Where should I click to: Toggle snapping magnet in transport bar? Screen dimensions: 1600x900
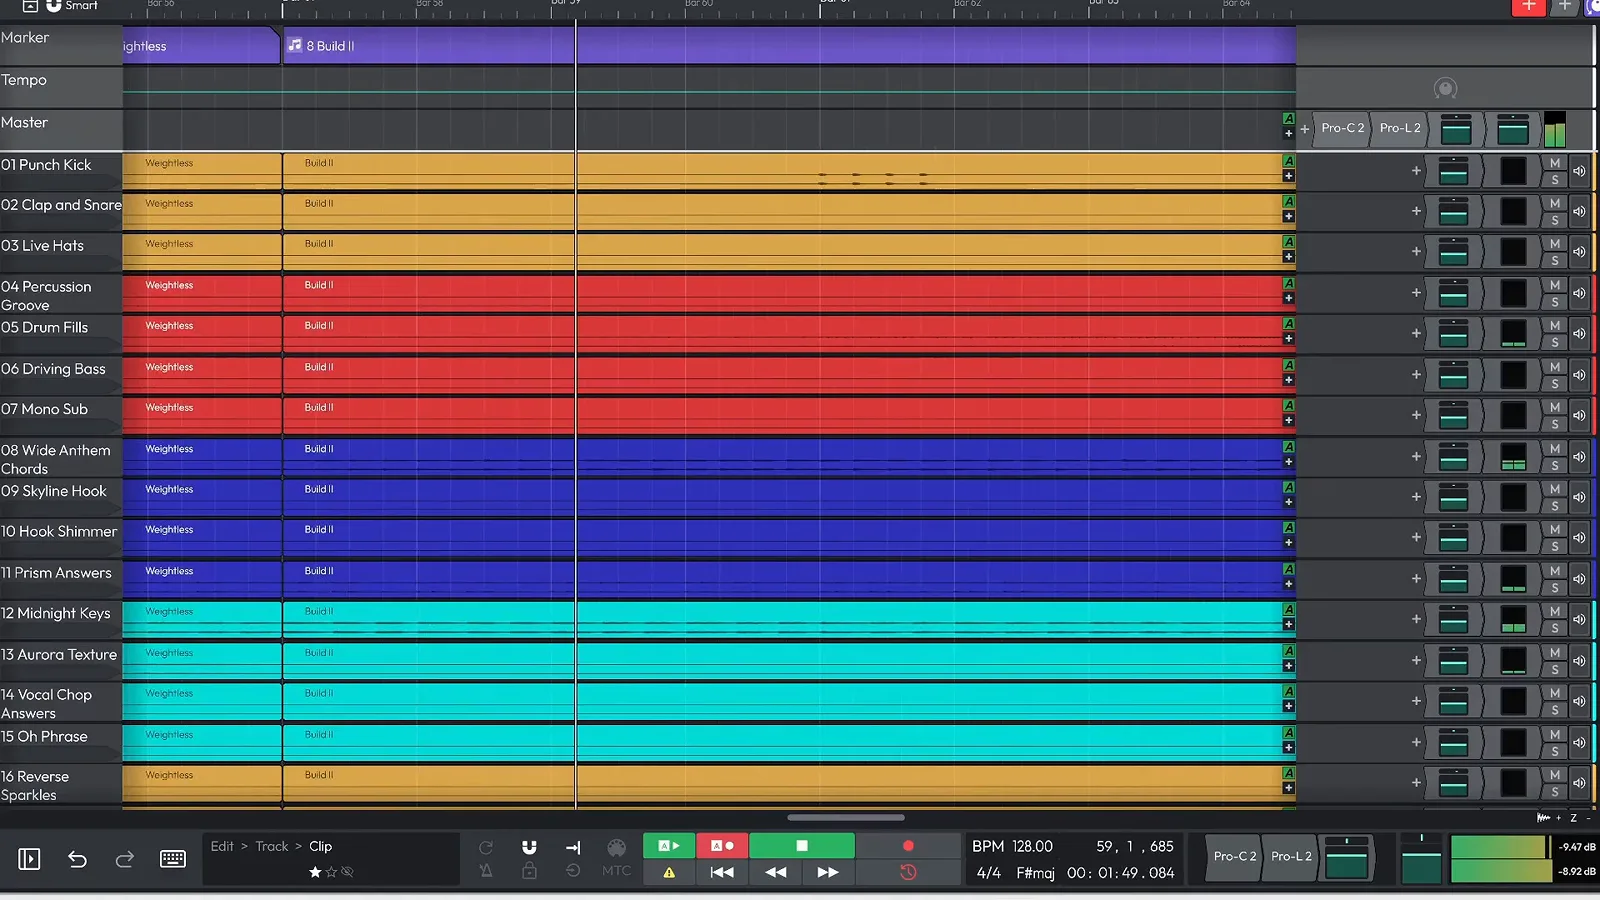[x=529, y=847]
